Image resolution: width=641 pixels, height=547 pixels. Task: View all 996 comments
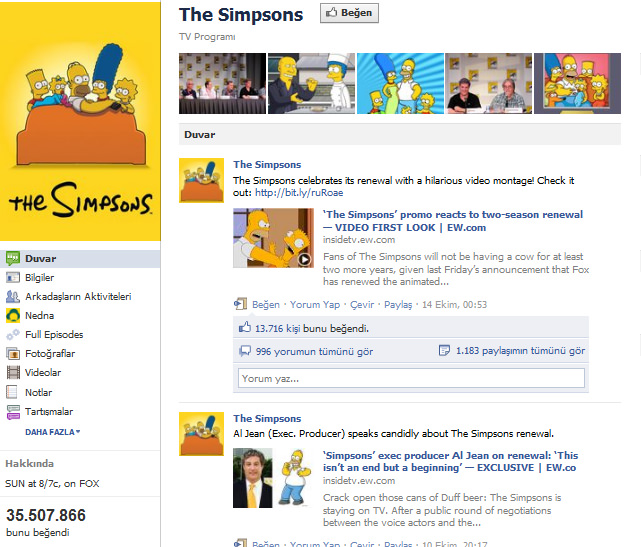pyautogui.click(x=314, y=351)
